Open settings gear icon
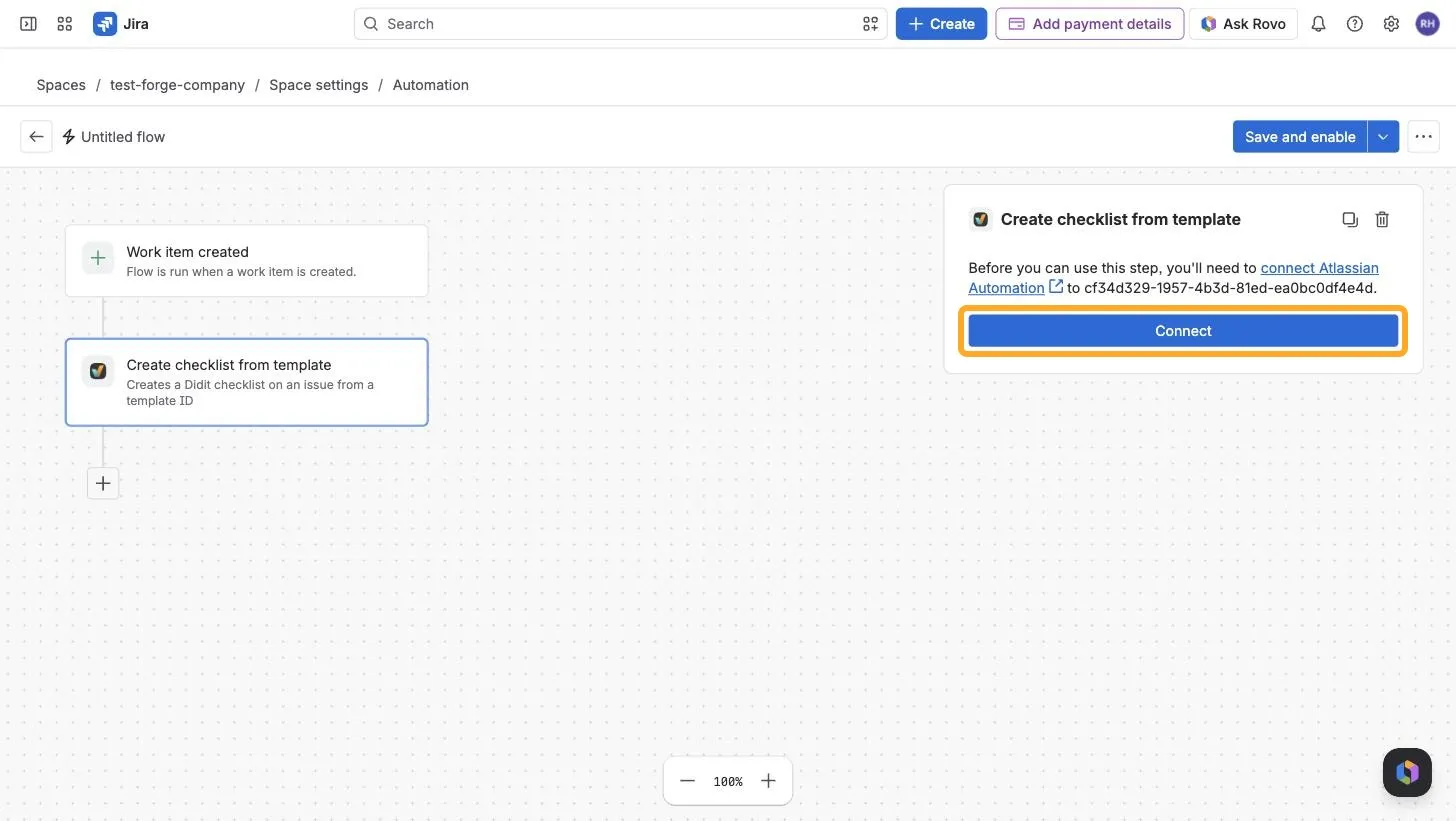This screenshot has width=1456, height=821. coord(1391,24)
